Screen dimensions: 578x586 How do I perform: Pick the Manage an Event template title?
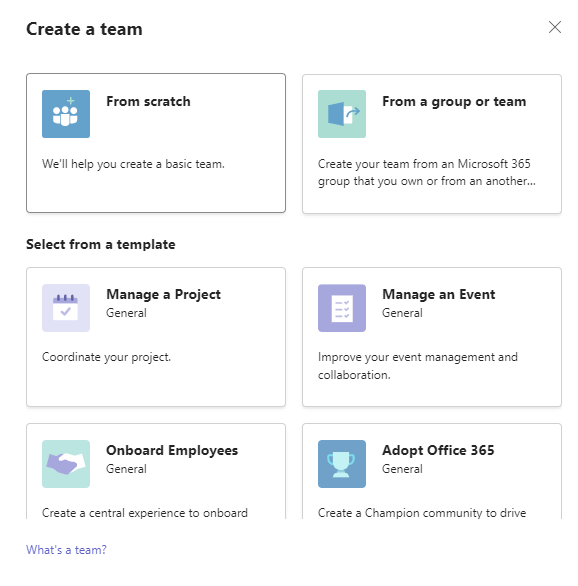point(439,294)
